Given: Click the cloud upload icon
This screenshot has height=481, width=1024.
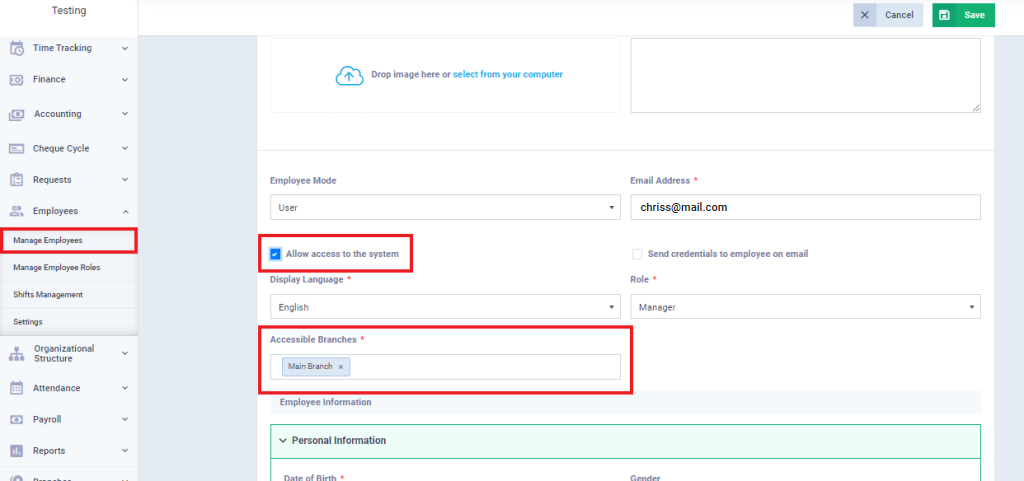Looking at the screenshot, I should tap(349, 75).
